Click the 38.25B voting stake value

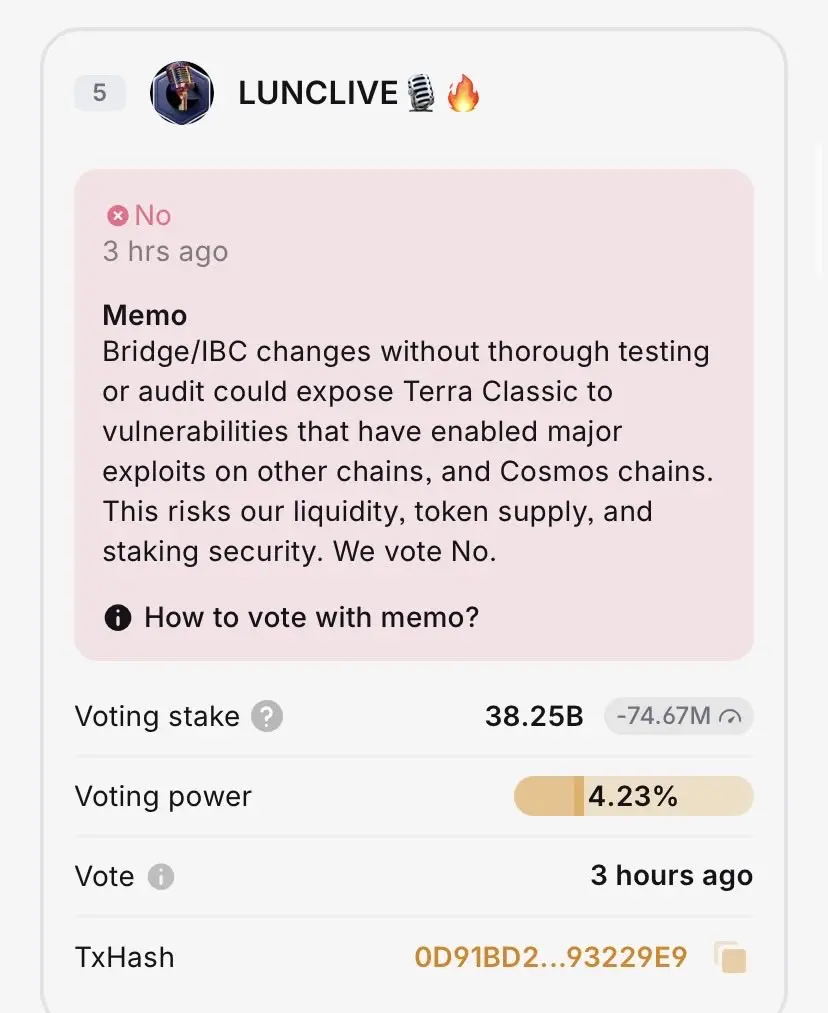point(534,716)
